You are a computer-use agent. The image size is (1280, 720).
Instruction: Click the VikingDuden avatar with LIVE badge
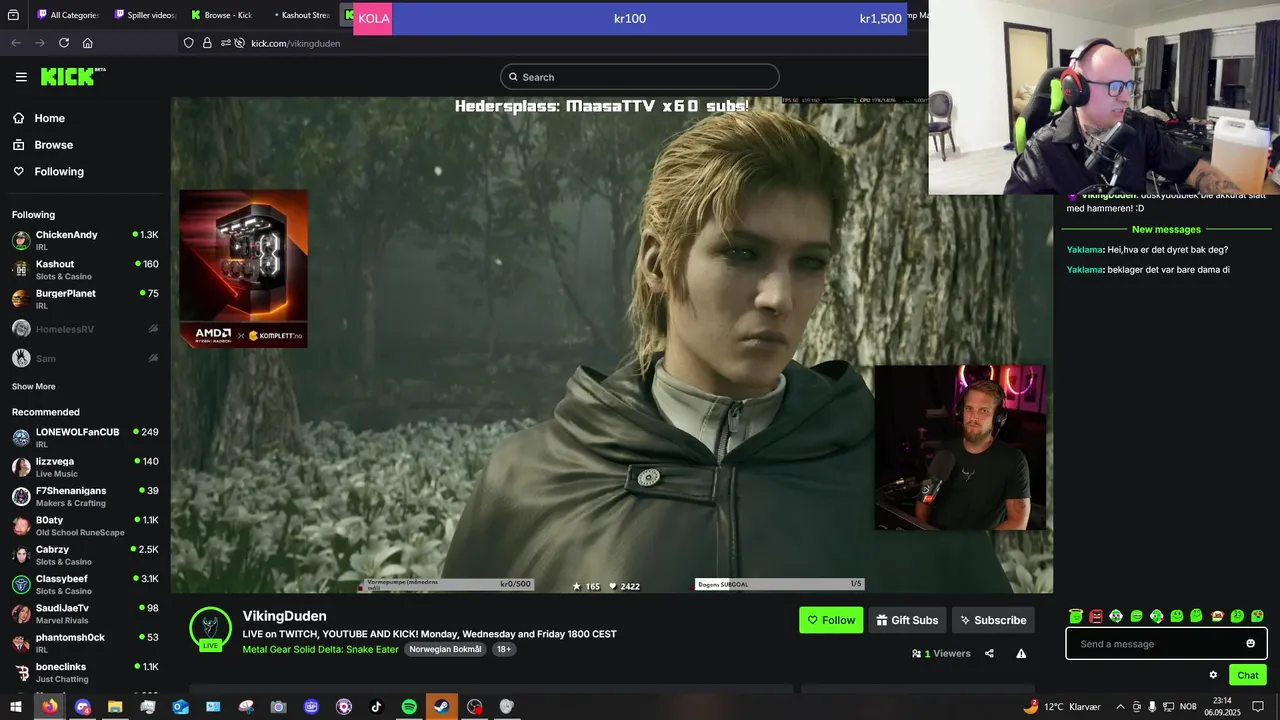210,629
